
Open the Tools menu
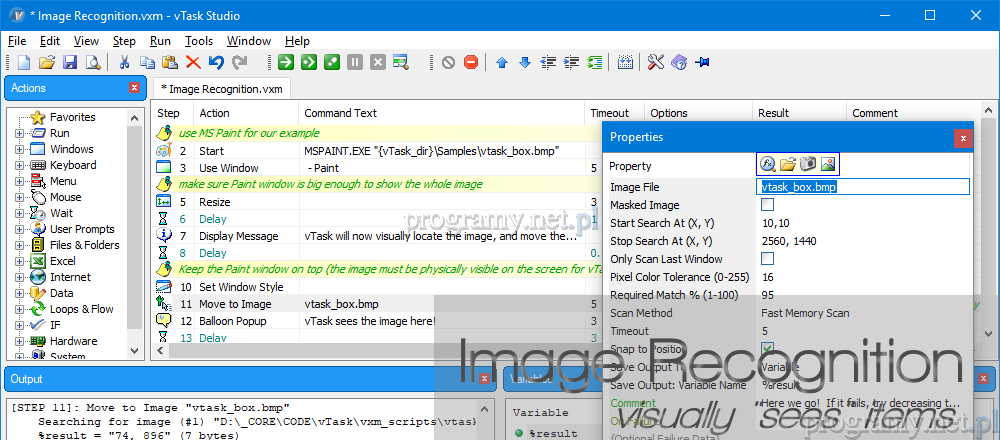pyautogui.click(x=199, y=41)
